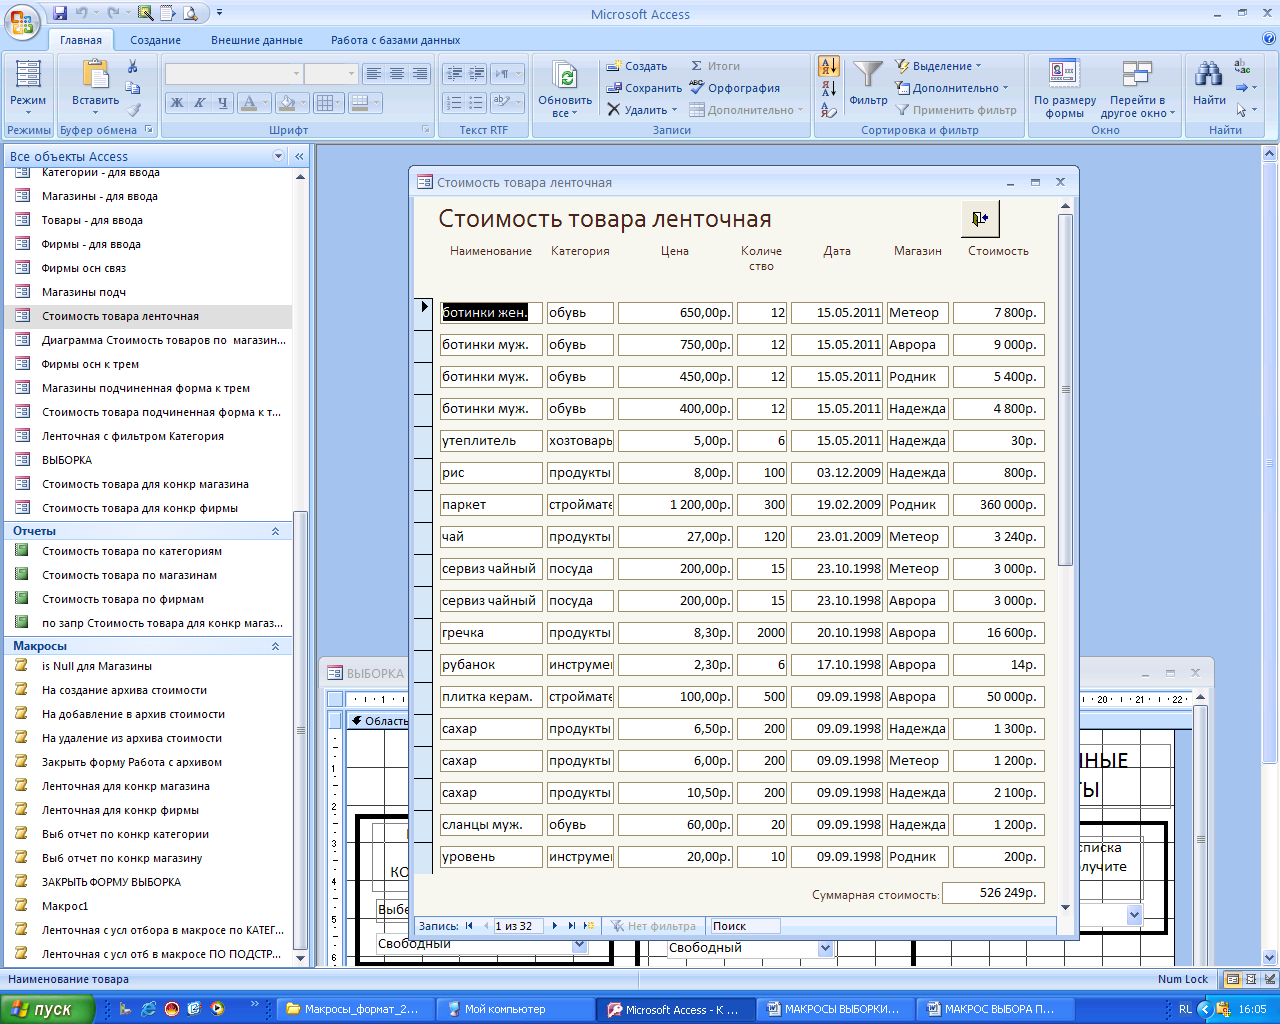Open Microsoft Access help question mark
The height and width of the screenshot is (1024, 1280).
(x=1269, y=39)
